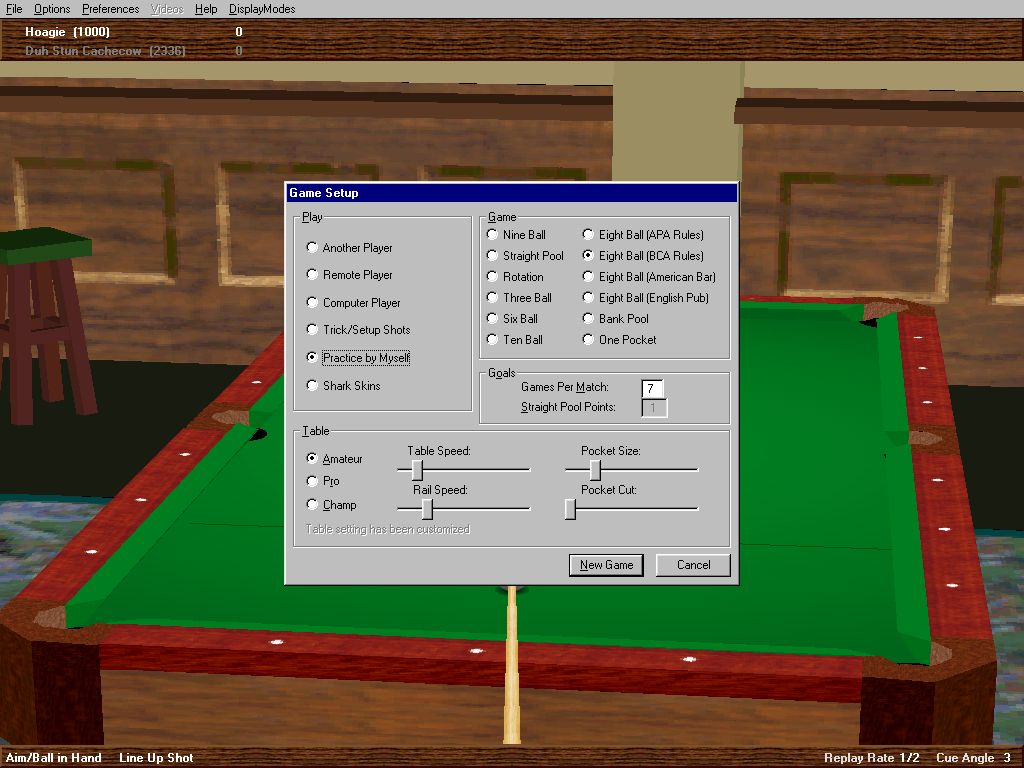Choose the Rotation game
Image resolution: width=1024 pixels, height=768 pixels.
[x=515, y=276]
